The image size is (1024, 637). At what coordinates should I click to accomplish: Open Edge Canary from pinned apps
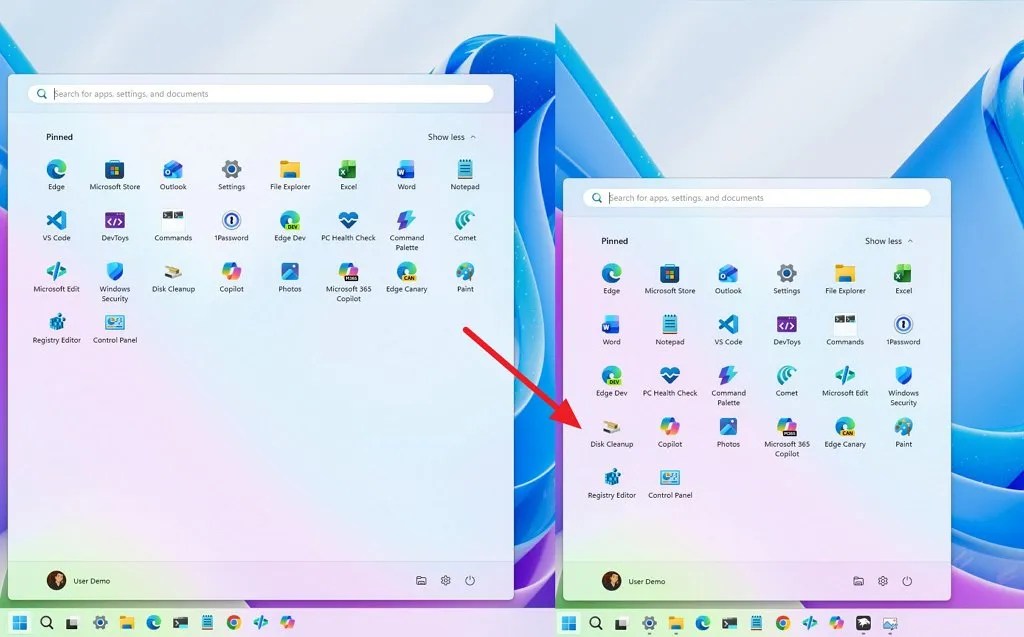click(406, 273)
